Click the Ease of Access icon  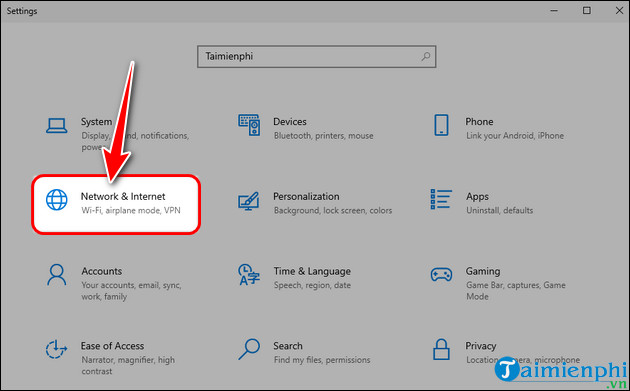tap(56, 349)
